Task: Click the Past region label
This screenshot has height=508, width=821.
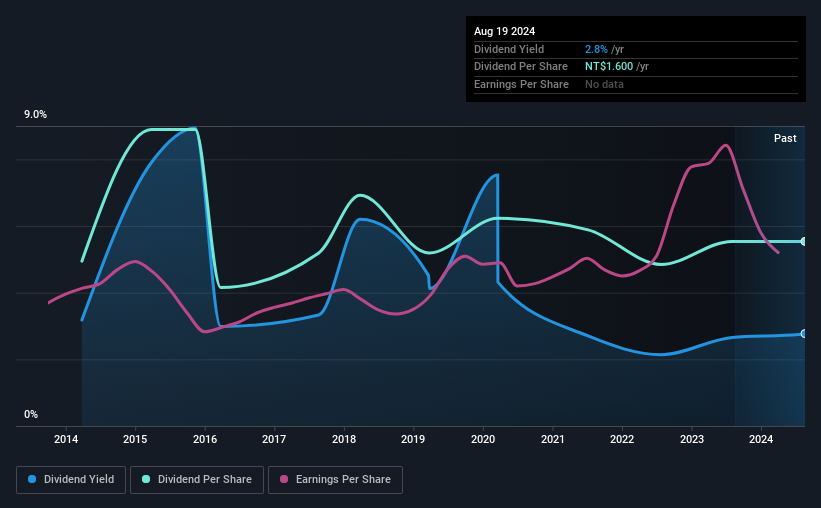Action: click(785, 138)
